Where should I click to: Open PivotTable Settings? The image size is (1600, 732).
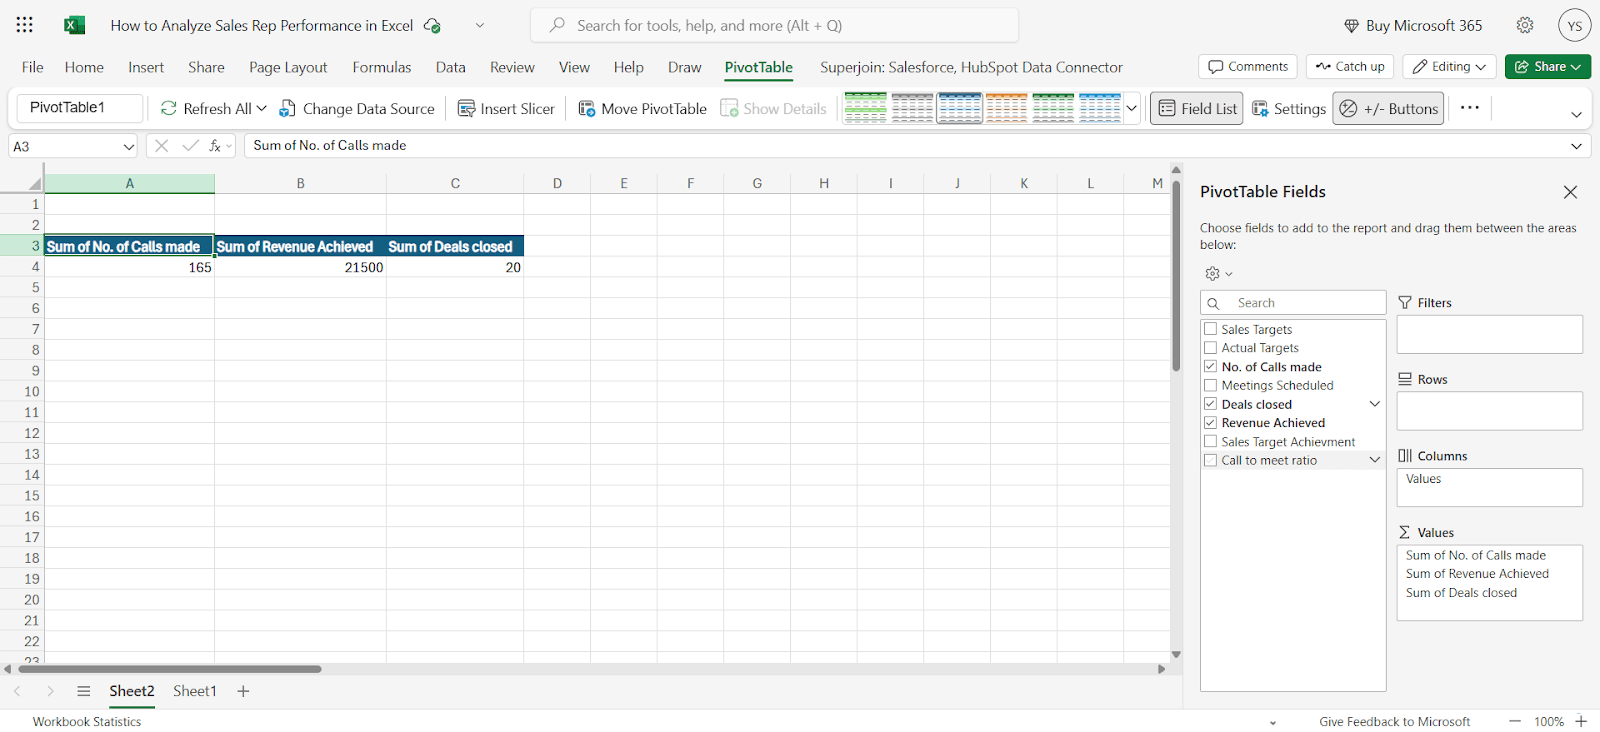point(1289,108)
